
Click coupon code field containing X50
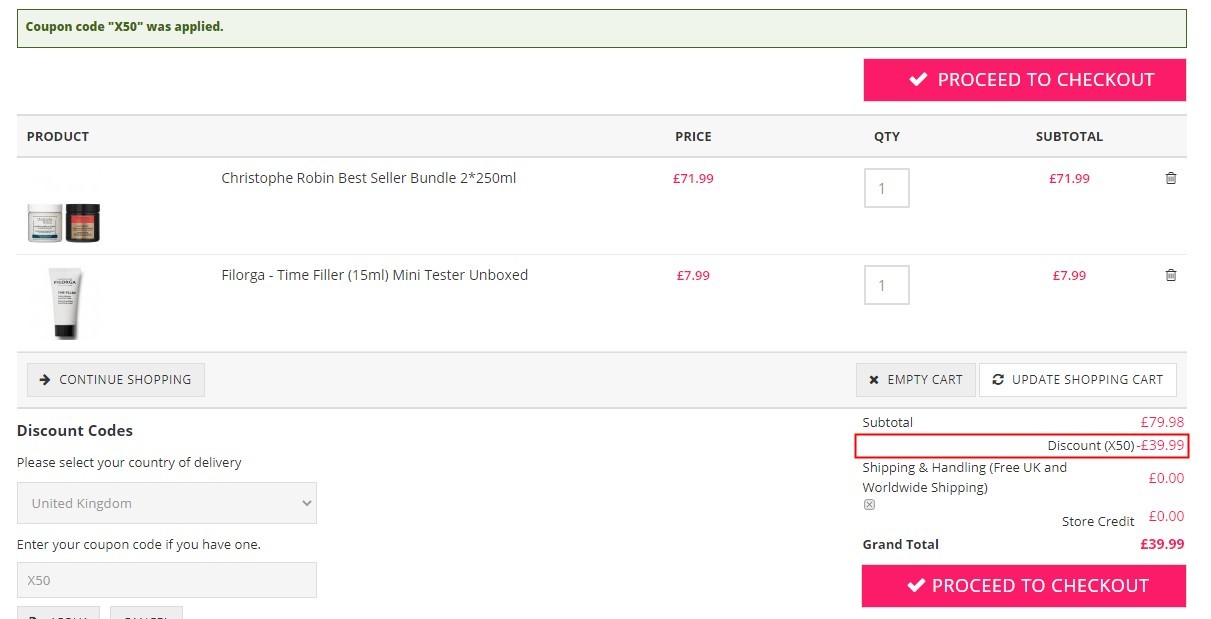click(167, 580)
